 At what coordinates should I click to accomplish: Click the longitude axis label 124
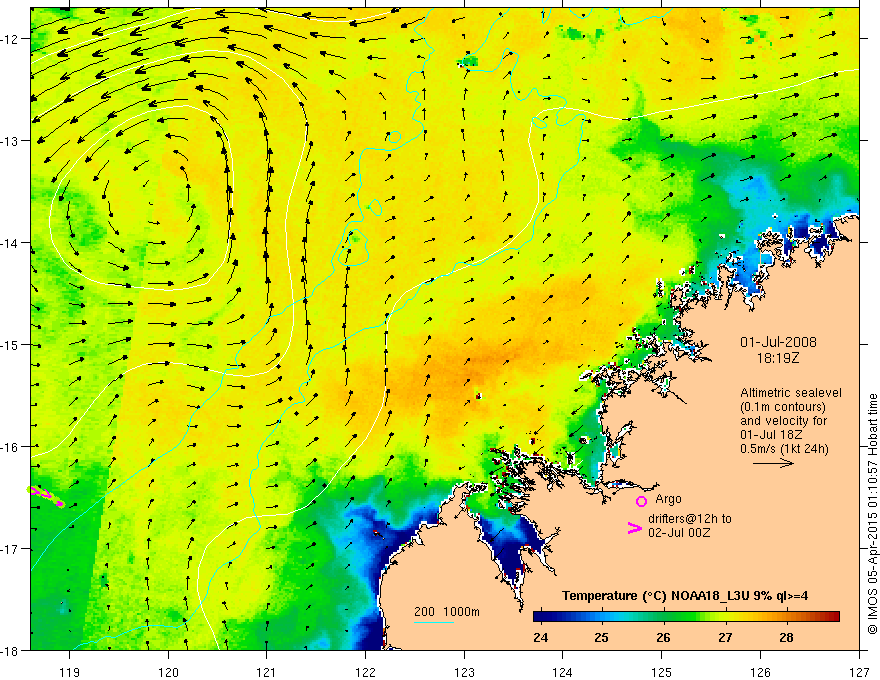(x=563, y=672)
